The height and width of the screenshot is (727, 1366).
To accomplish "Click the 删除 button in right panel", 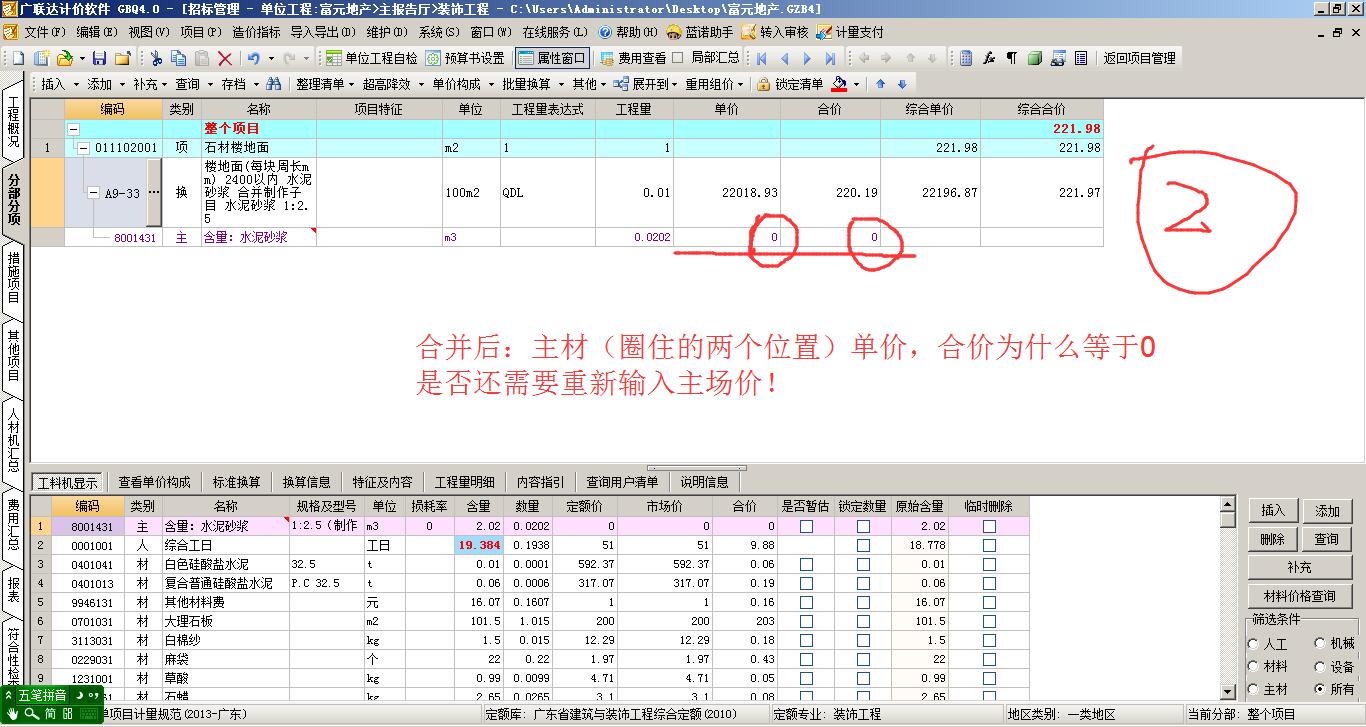I will pos(1272,539).
